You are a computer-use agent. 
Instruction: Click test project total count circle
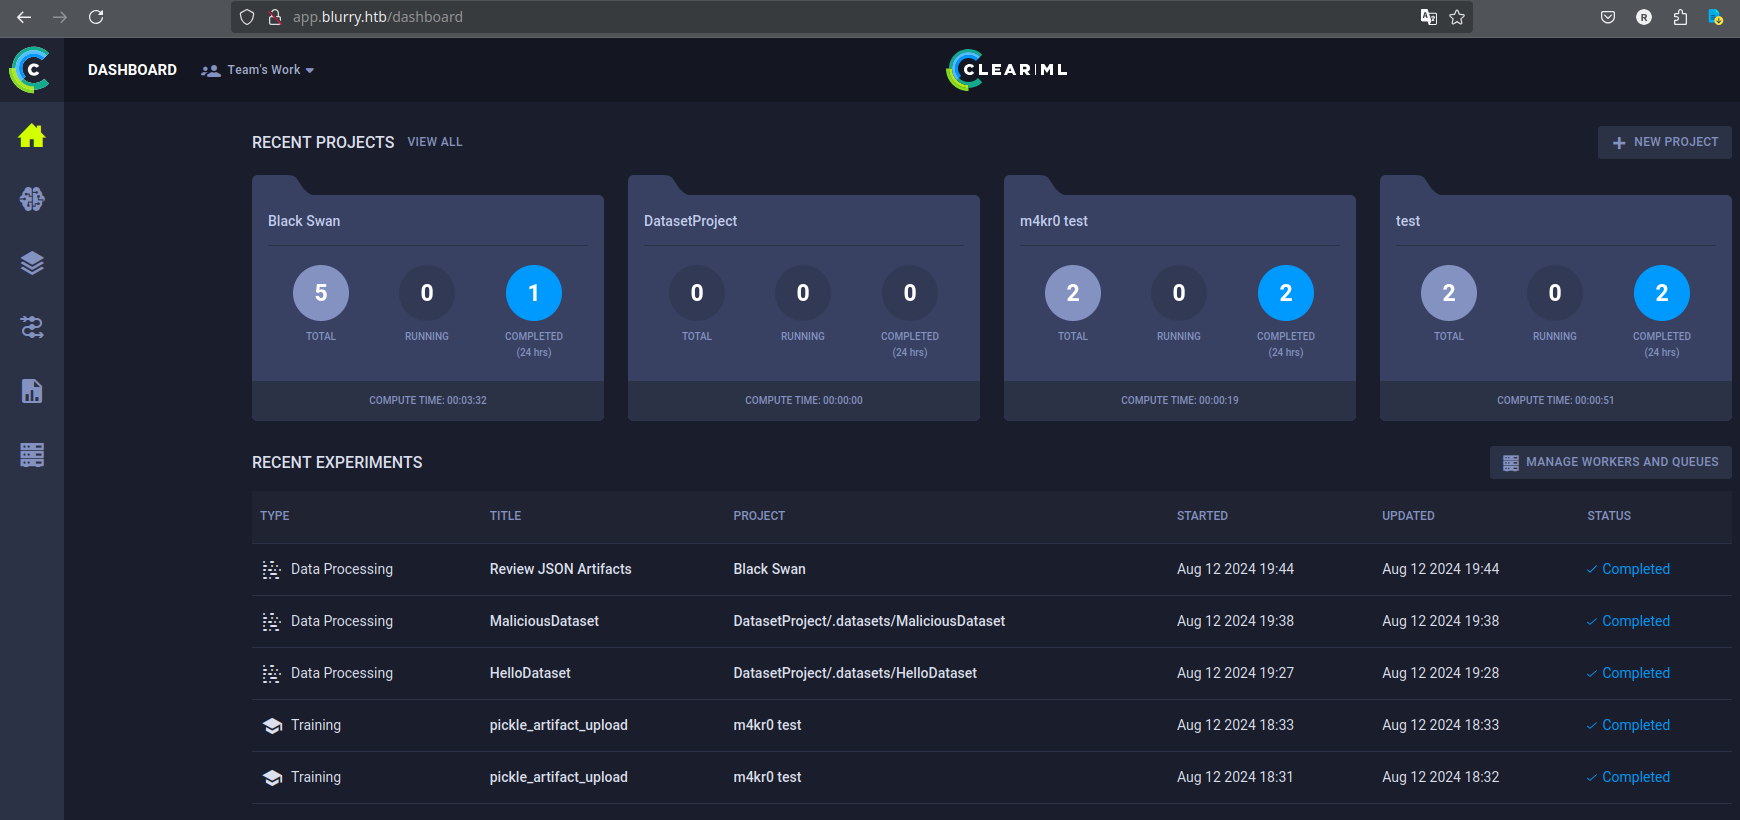coord(1449,293)
